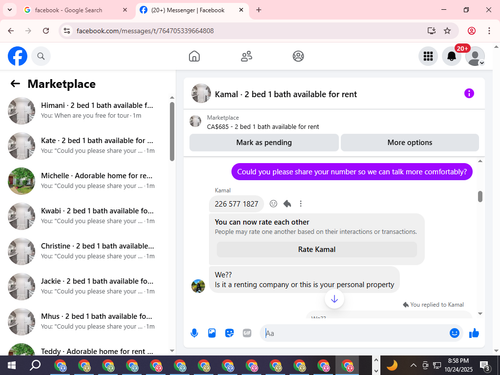Click the chat messages scrollbar
This screenshot has width=500, height=375.
(480, 196)
